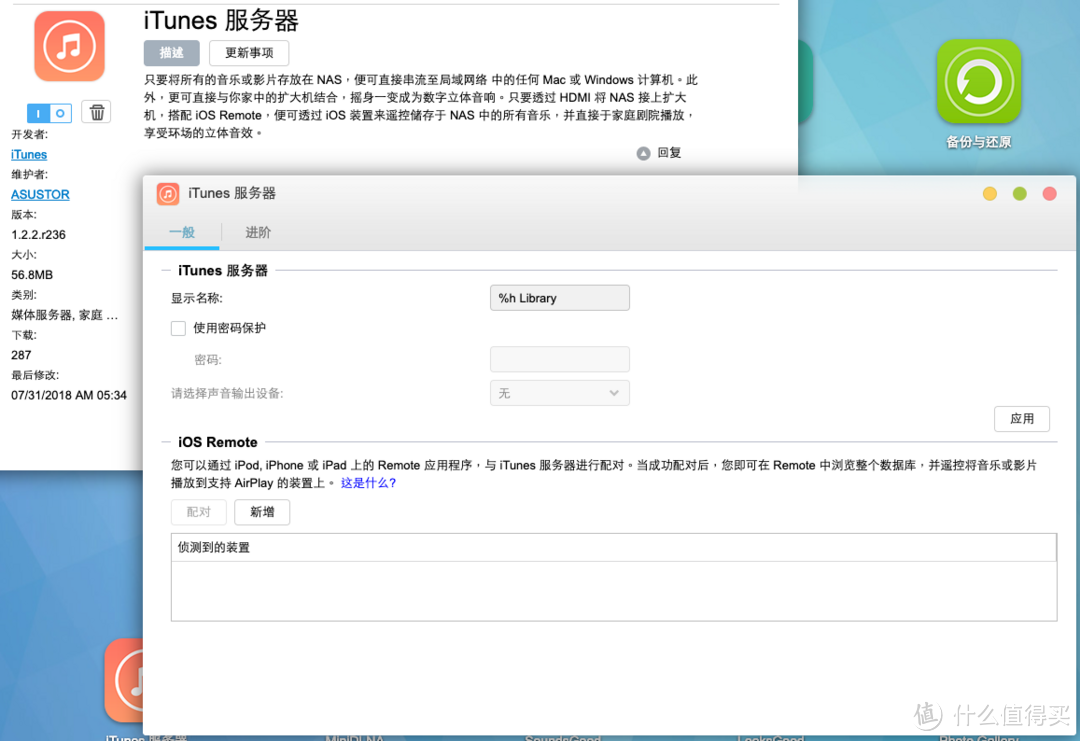The height and width of the screenshot is (741, 1080).
Task: Switch to the 进阶 tab
Action: coord(258,233)
